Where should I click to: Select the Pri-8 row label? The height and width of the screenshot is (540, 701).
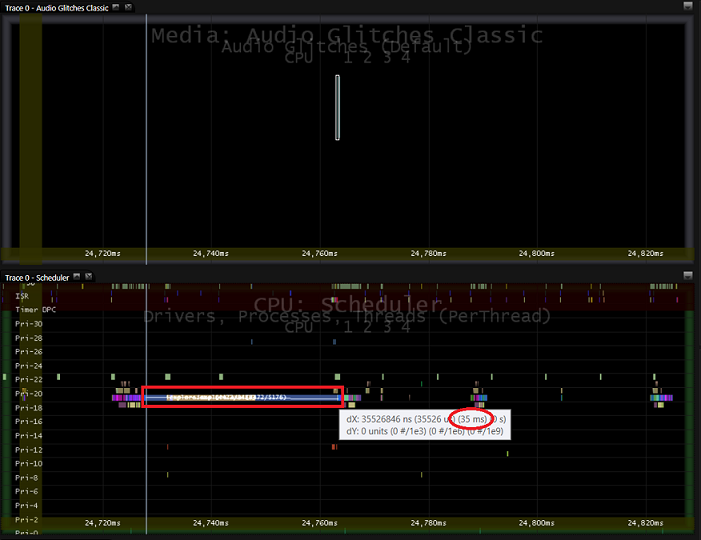26,478
